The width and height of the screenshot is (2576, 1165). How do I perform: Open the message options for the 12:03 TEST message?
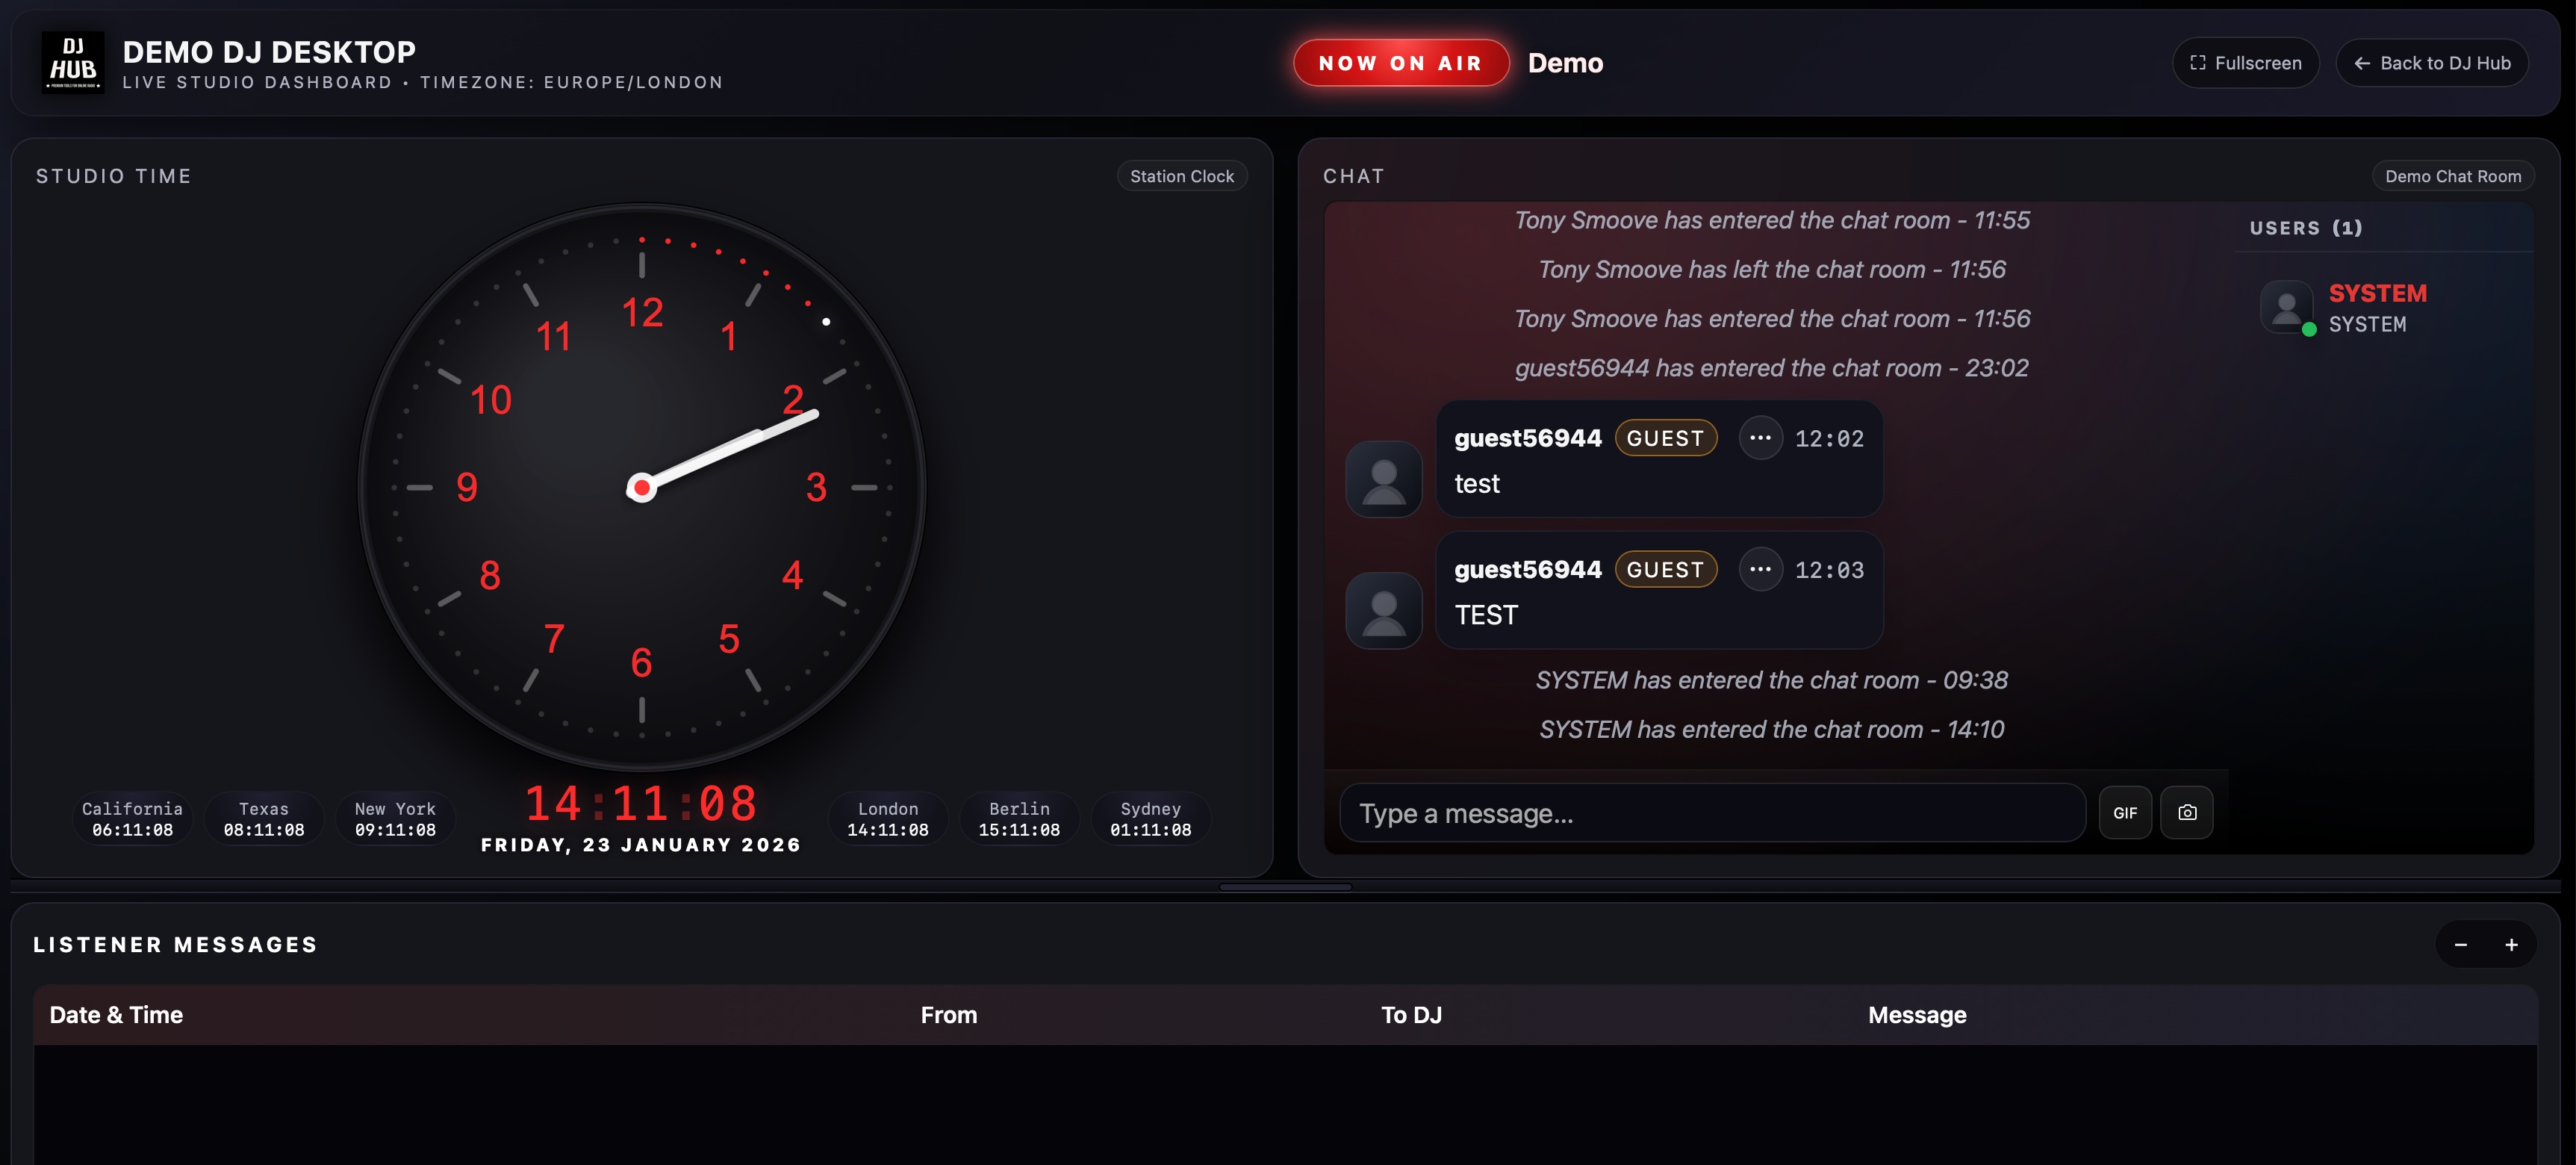pyautogui.click(x=1761, y=569)
